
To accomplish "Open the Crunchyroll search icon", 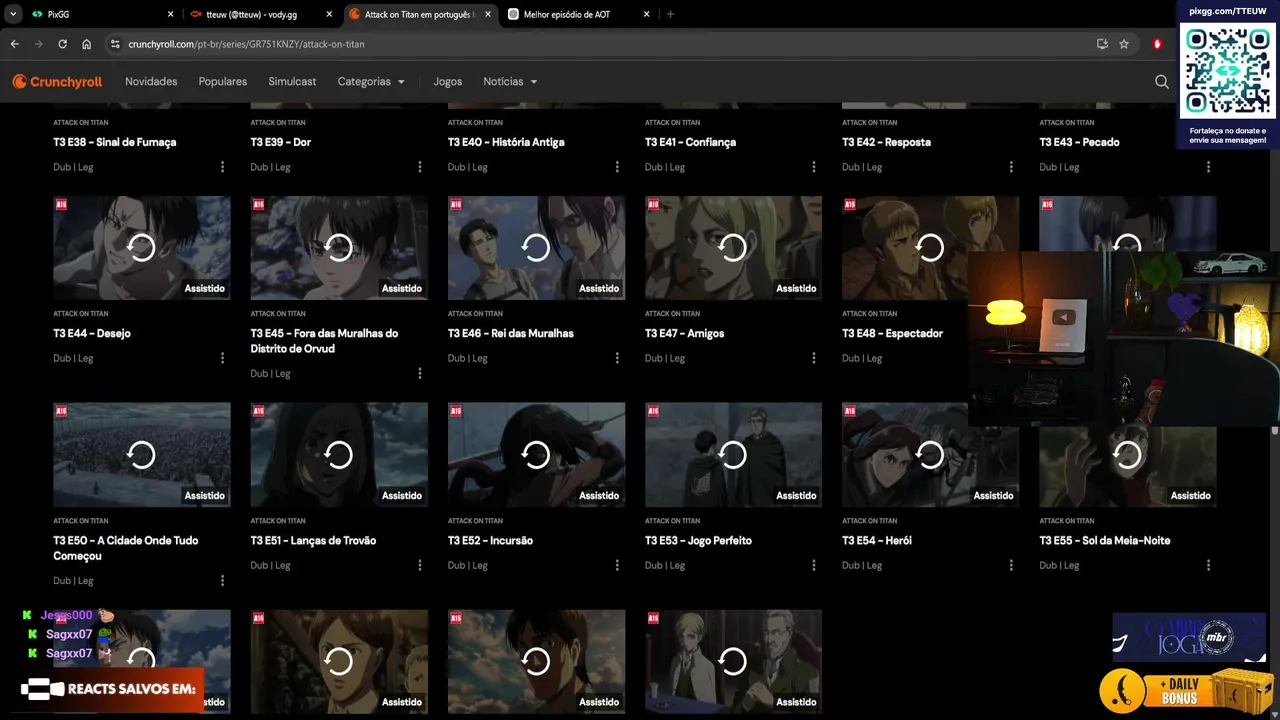I will click(1161, 82).
